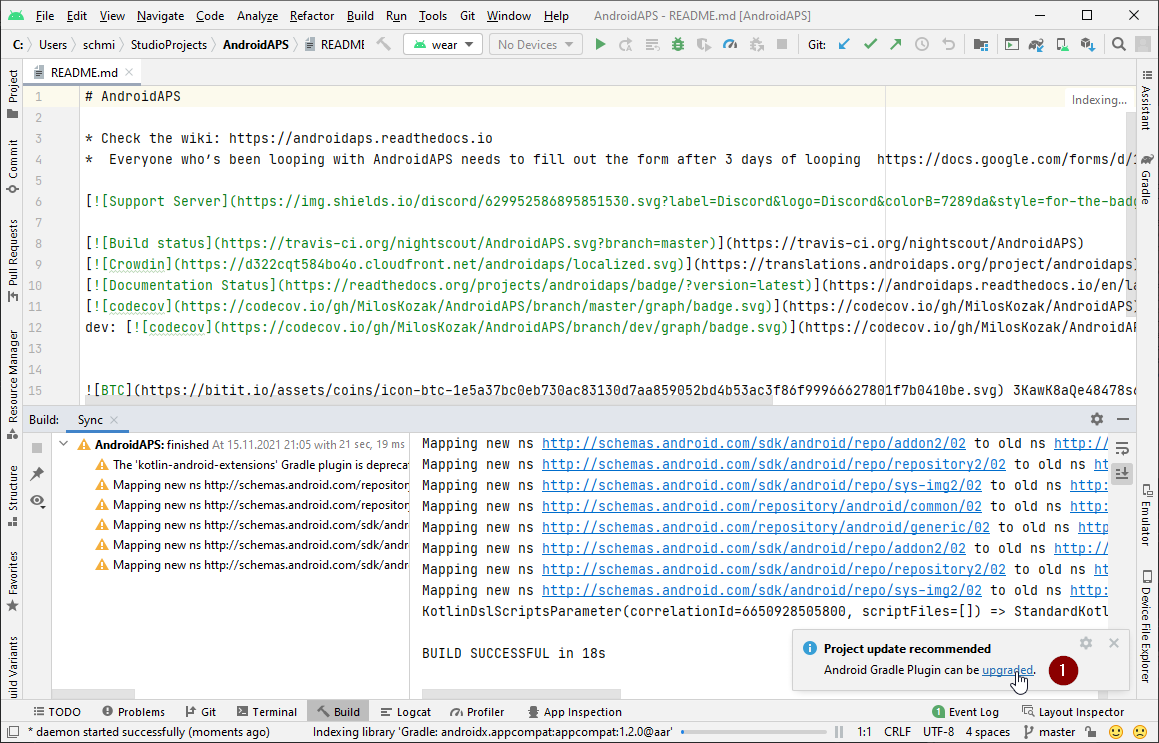
Task: Click Git Commit green checkmark
Action: click(x=870, y=44)
